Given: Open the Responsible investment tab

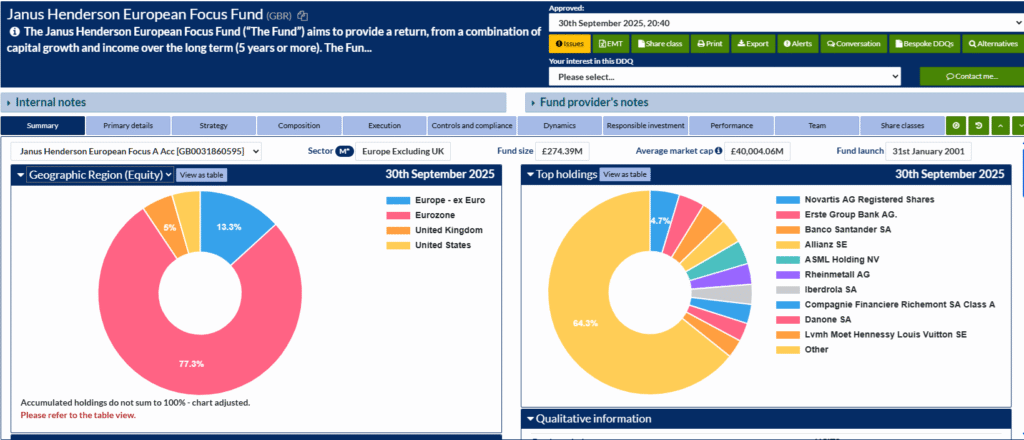Looking at the screenshot, I should tap(645, 126).
